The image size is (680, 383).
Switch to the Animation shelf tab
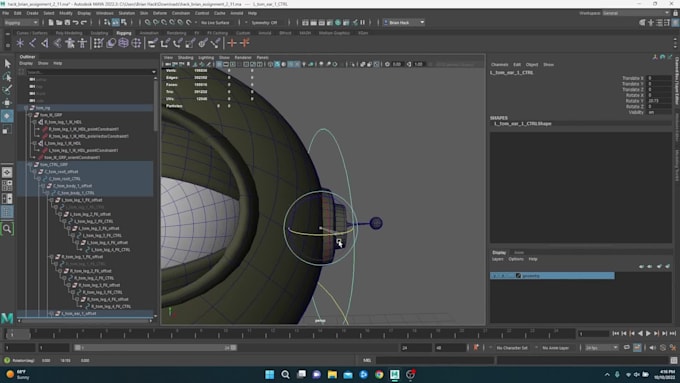(149, 33)
